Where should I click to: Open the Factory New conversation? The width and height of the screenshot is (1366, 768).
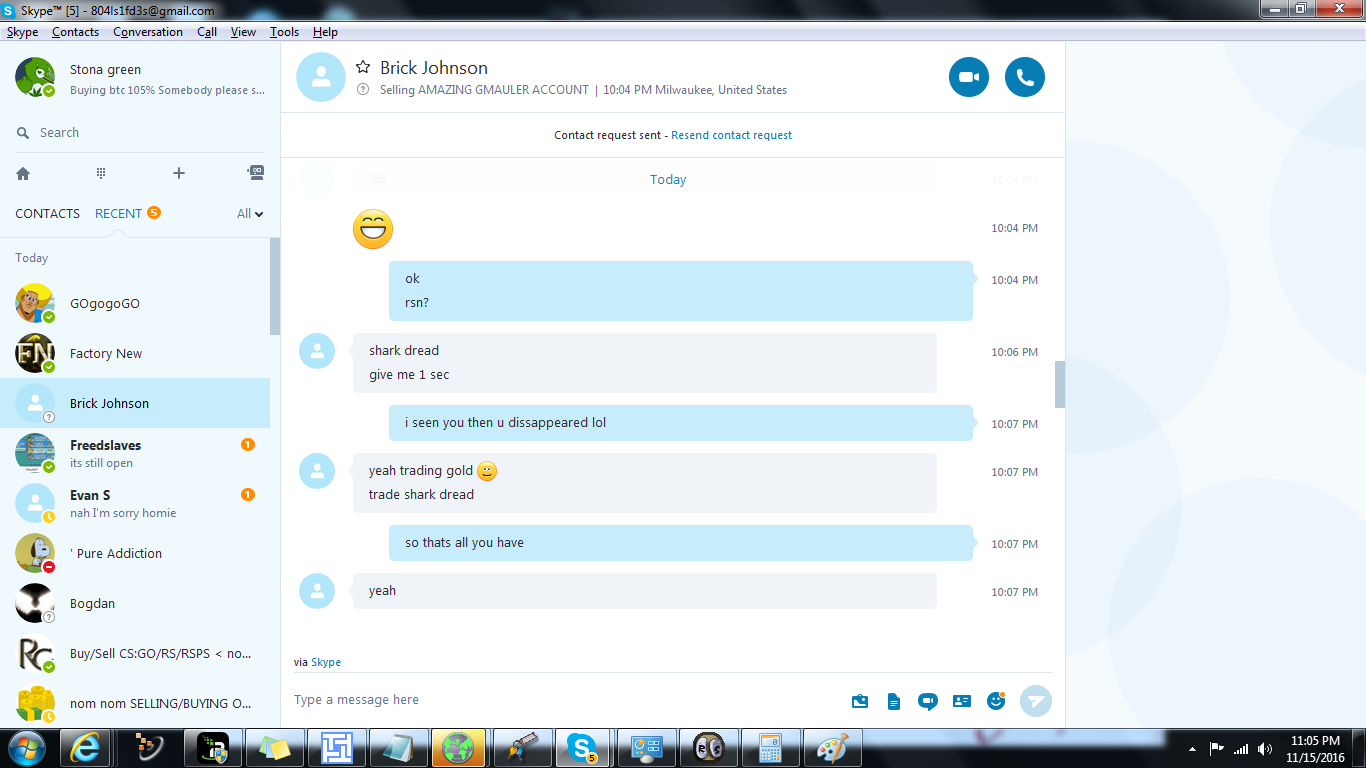coord(135,353)
